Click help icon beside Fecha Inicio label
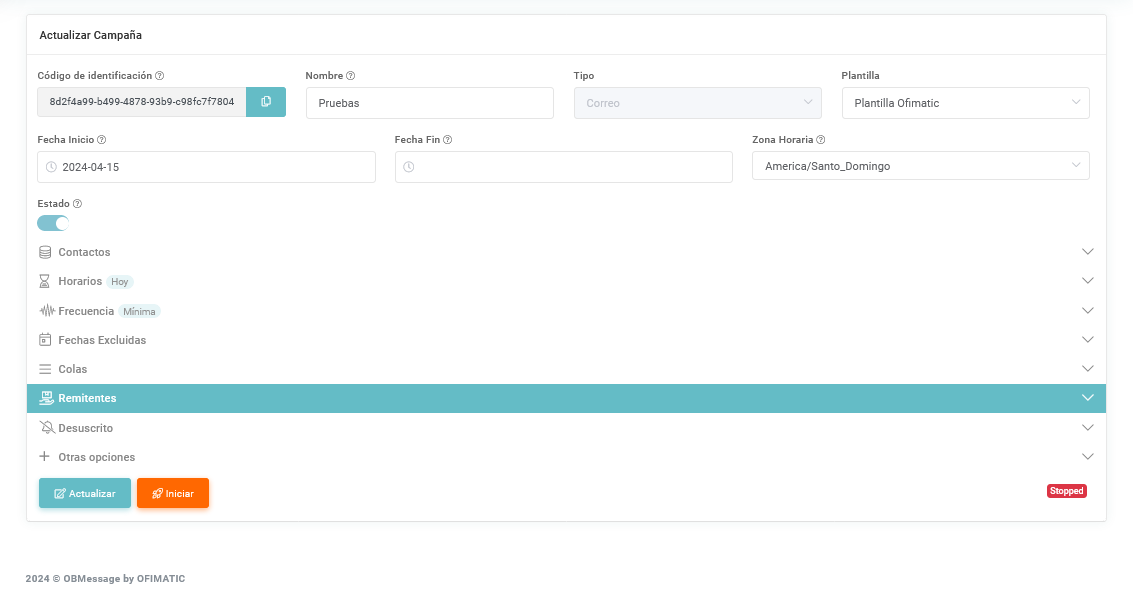Screen dimensions: 1133x596 [x=102, y=140]
